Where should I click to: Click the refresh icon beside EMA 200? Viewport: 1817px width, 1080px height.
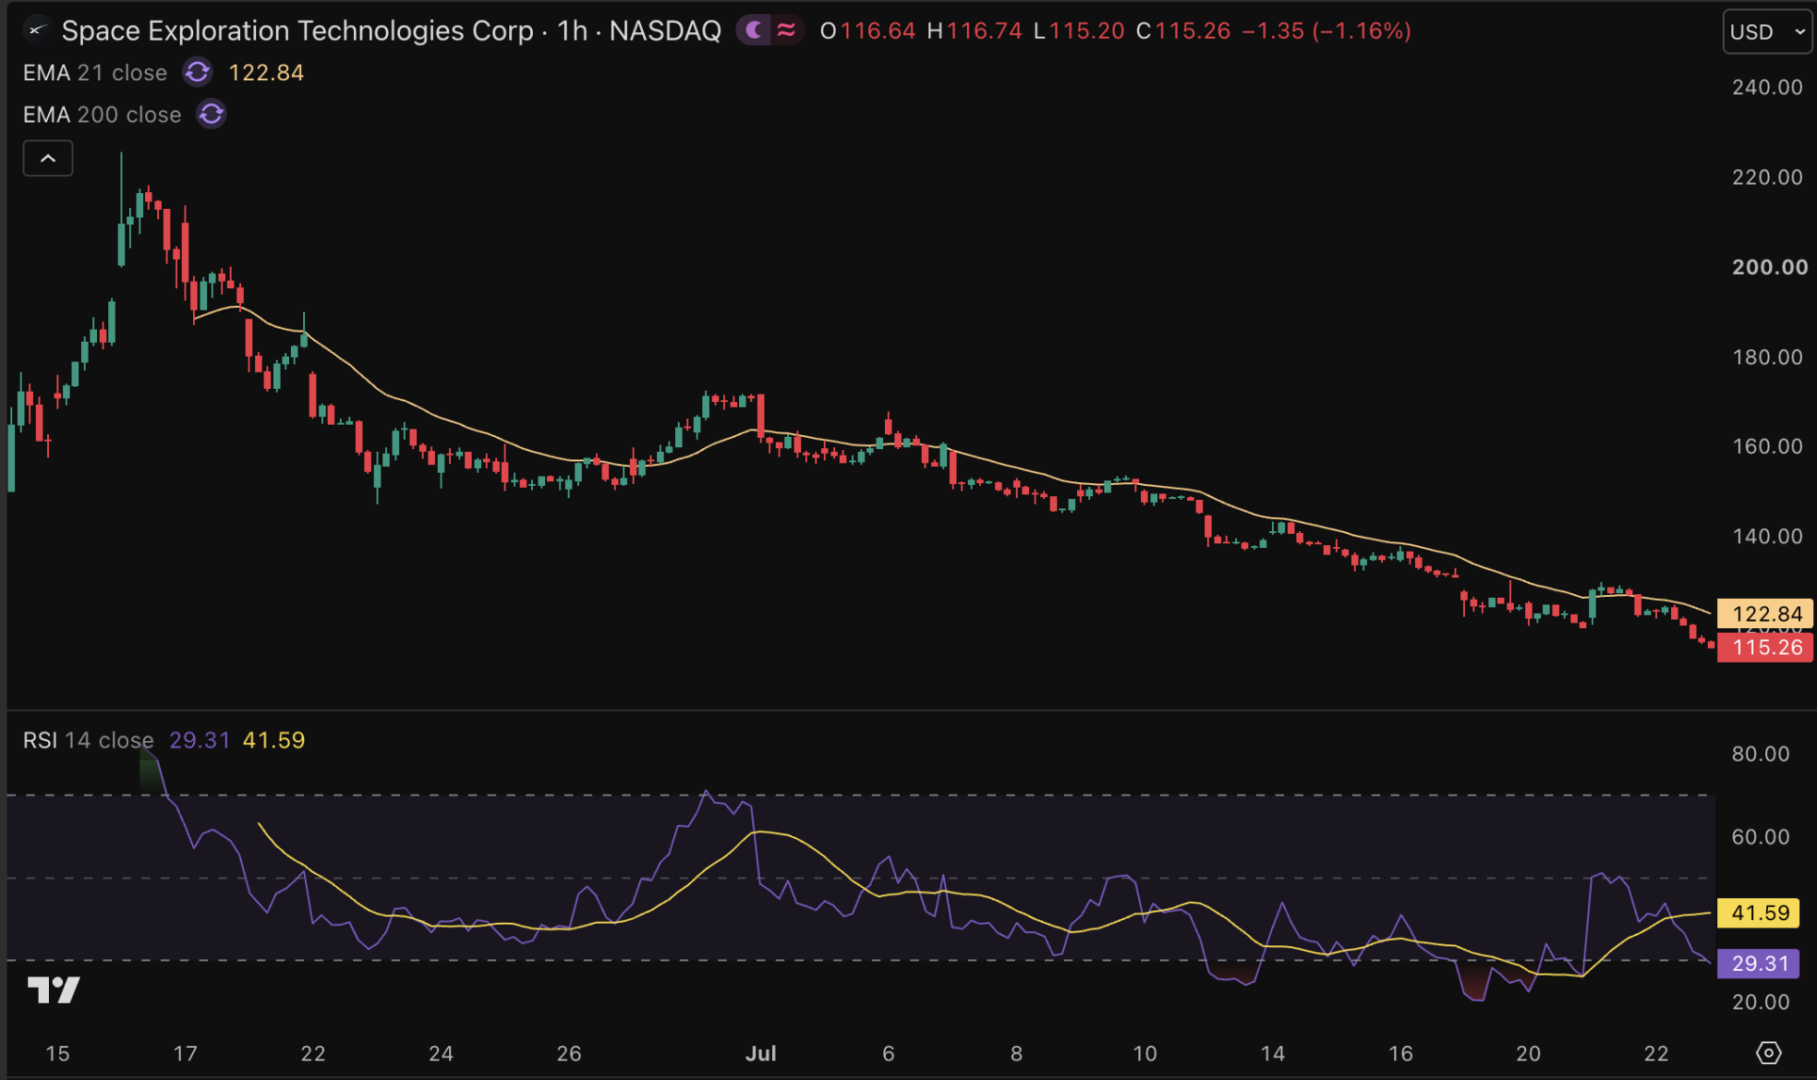click(x=211, y=115)
